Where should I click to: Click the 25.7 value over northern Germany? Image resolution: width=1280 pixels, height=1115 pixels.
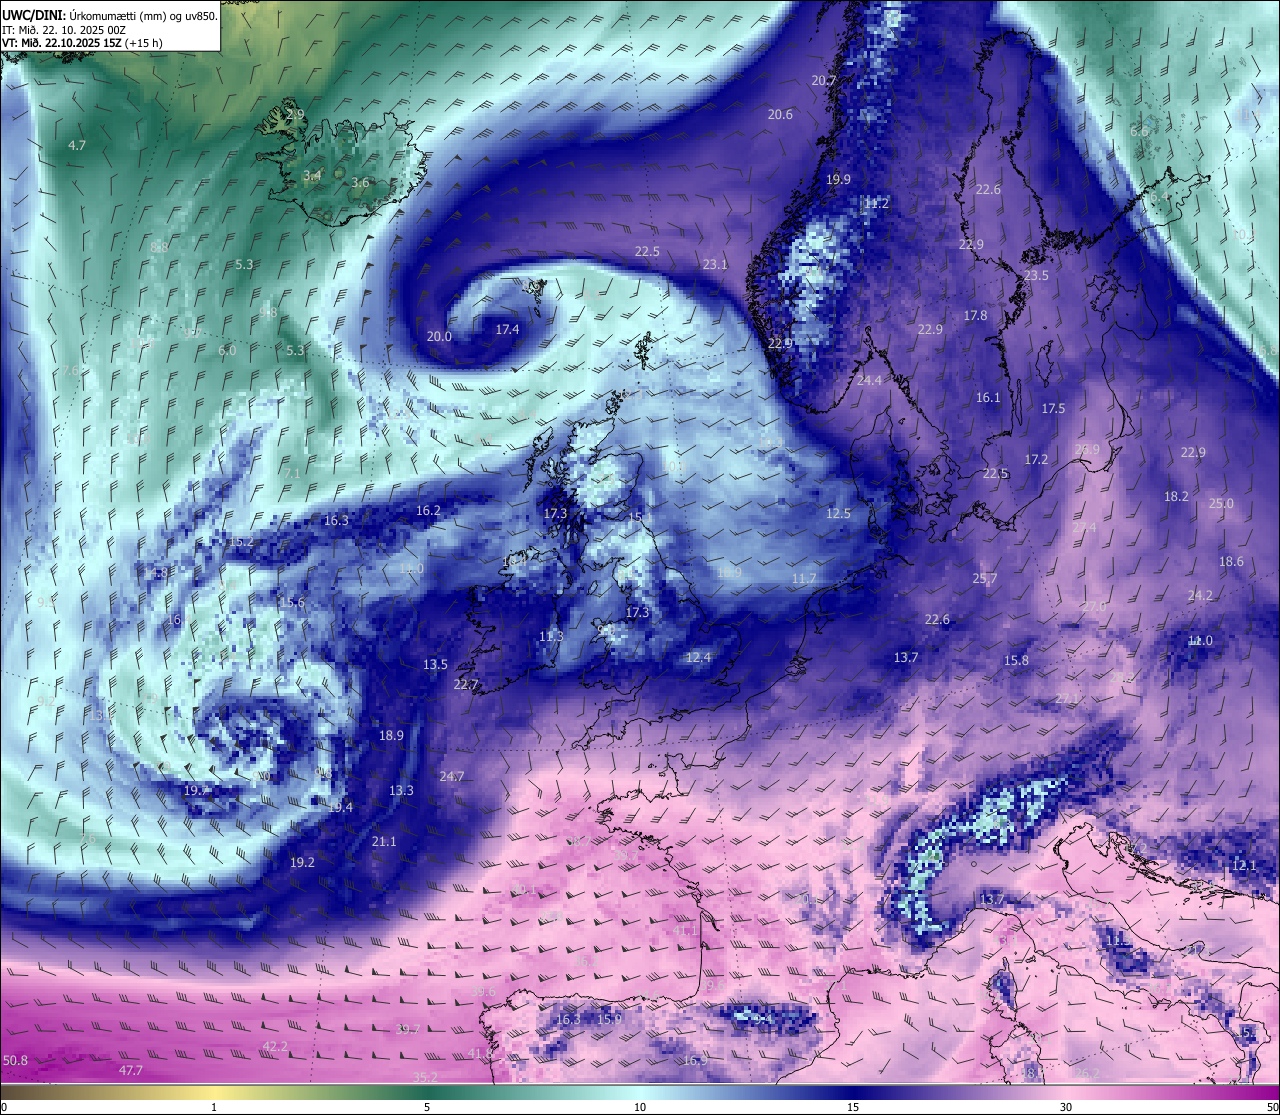tap(985, 579)
